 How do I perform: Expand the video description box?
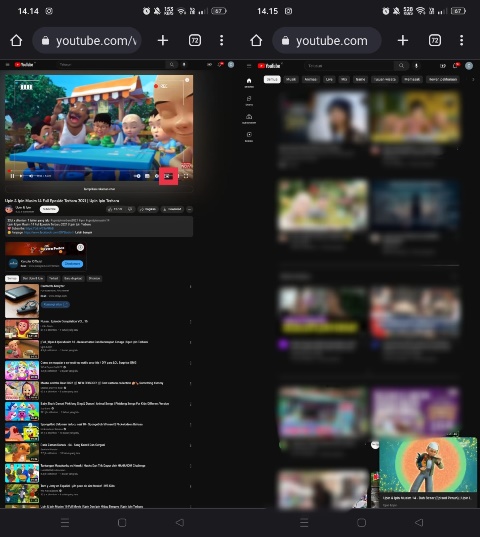click(99, 226)
